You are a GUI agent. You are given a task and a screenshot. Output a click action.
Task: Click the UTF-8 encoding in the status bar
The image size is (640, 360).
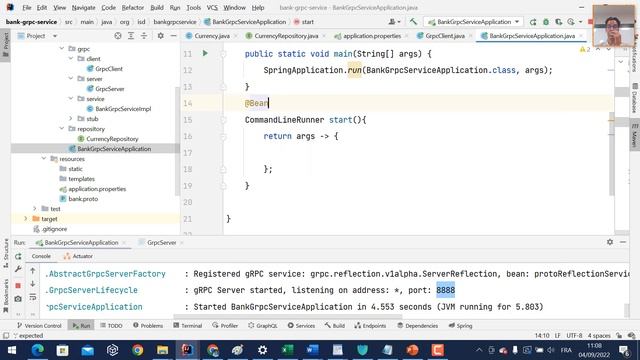pos(574,336)
